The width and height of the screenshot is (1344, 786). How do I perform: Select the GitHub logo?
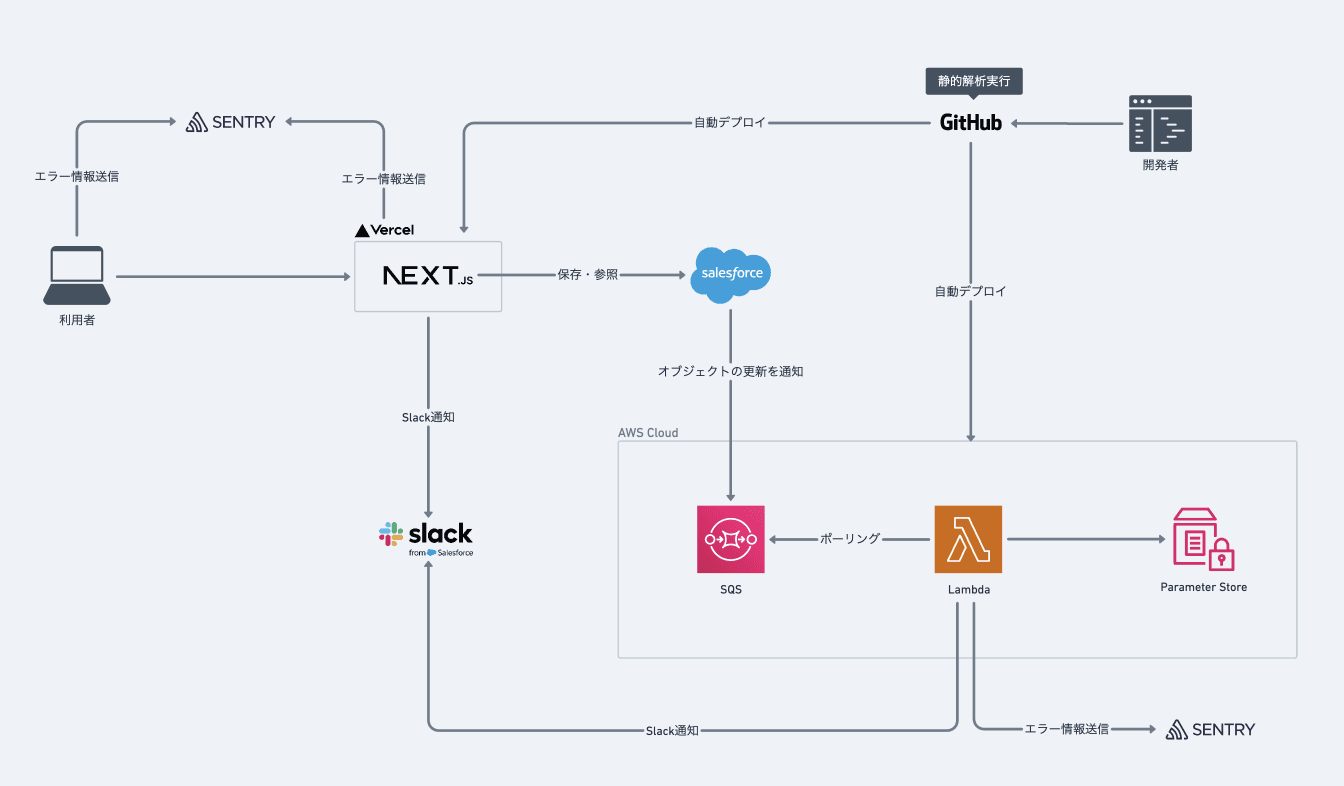[971, 123]
